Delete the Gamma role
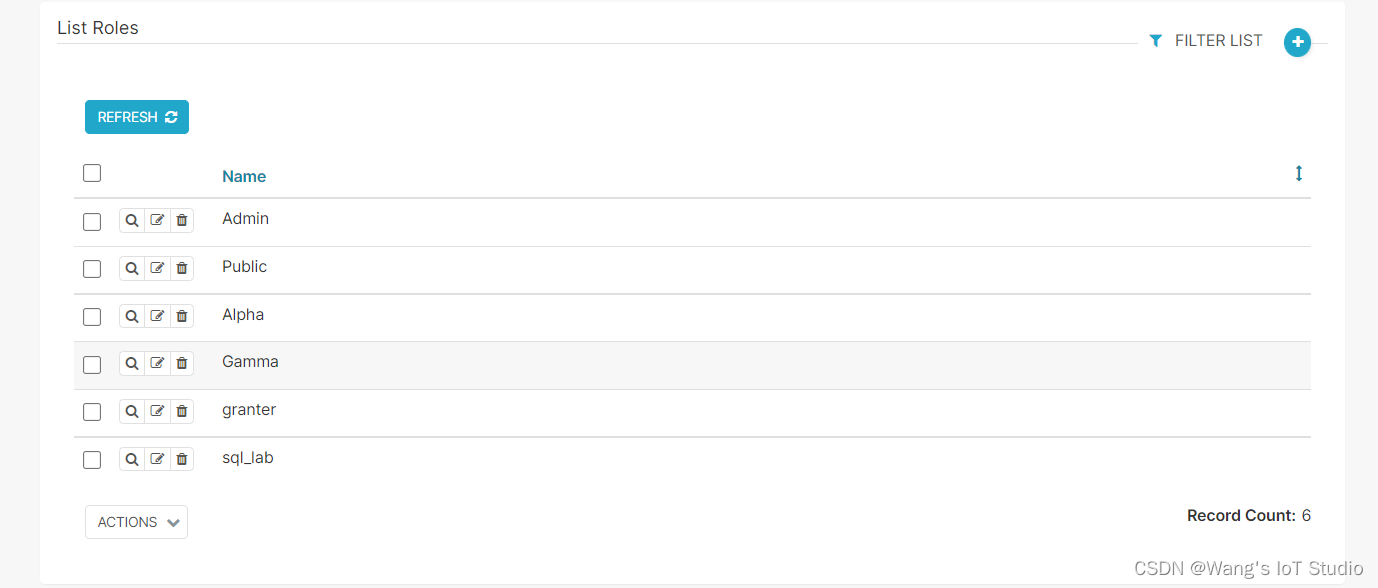This screenshot has height=588, width=1378. (181, 363)
